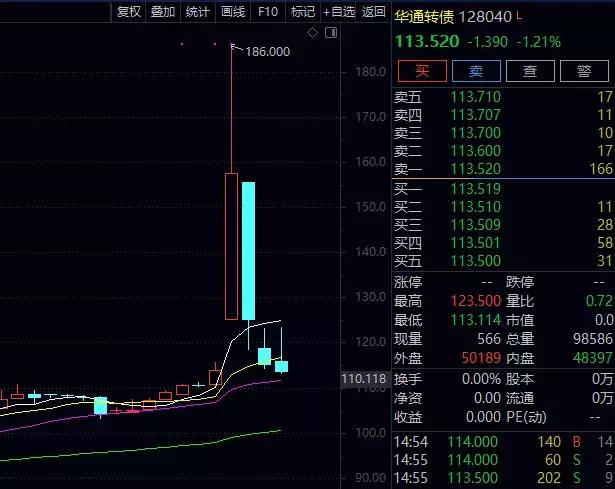Select the 卖二 price 113.600
The height and width of the screenshot is (489, 615).
pos(475,151)
